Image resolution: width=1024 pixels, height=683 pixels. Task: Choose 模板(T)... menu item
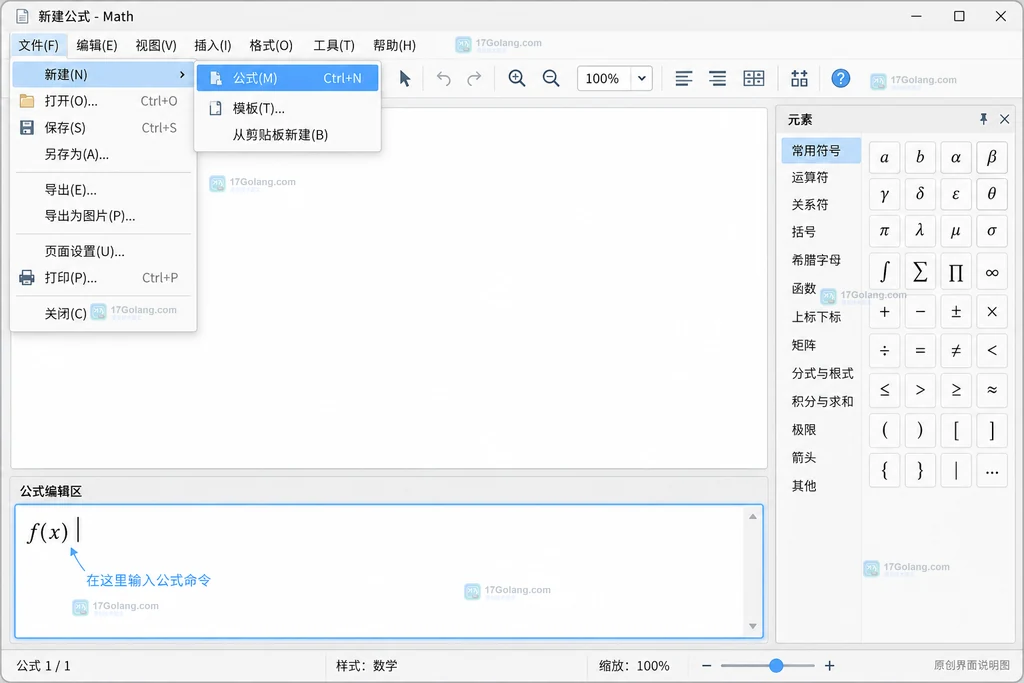[x=287, y=108]
